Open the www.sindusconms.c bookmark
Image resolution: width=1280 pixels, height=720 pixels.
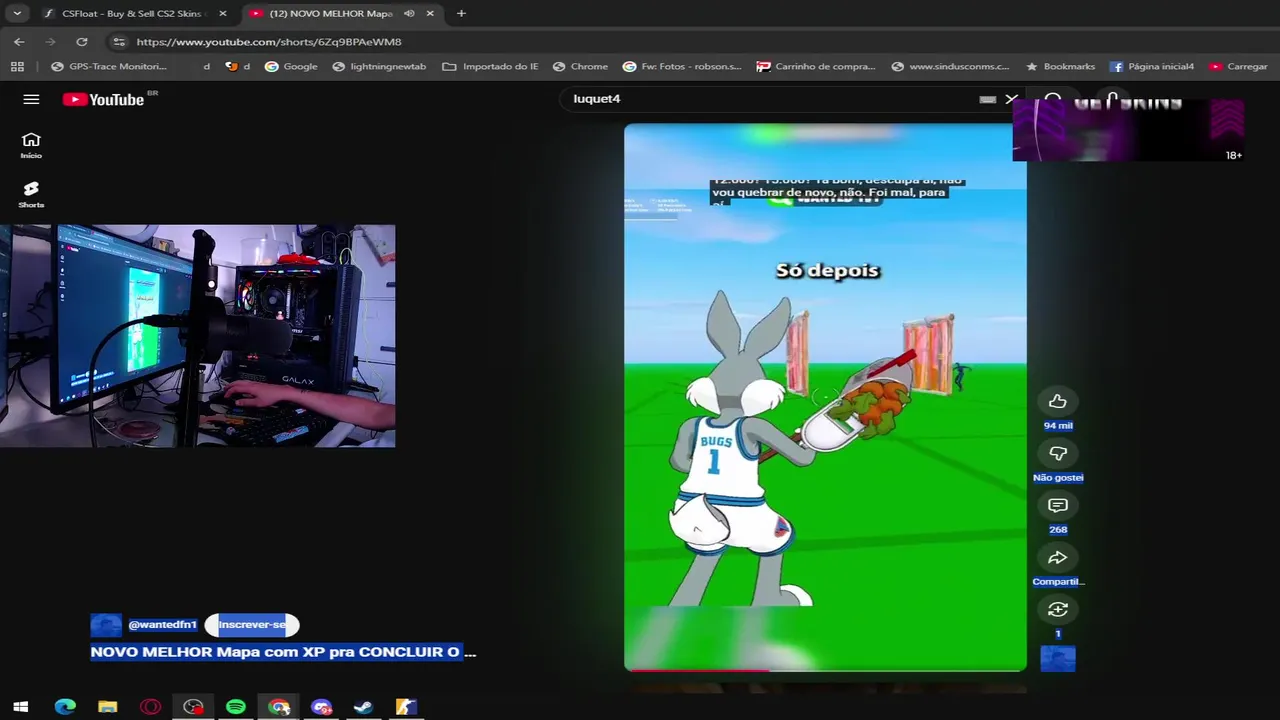tap(950, 66)
